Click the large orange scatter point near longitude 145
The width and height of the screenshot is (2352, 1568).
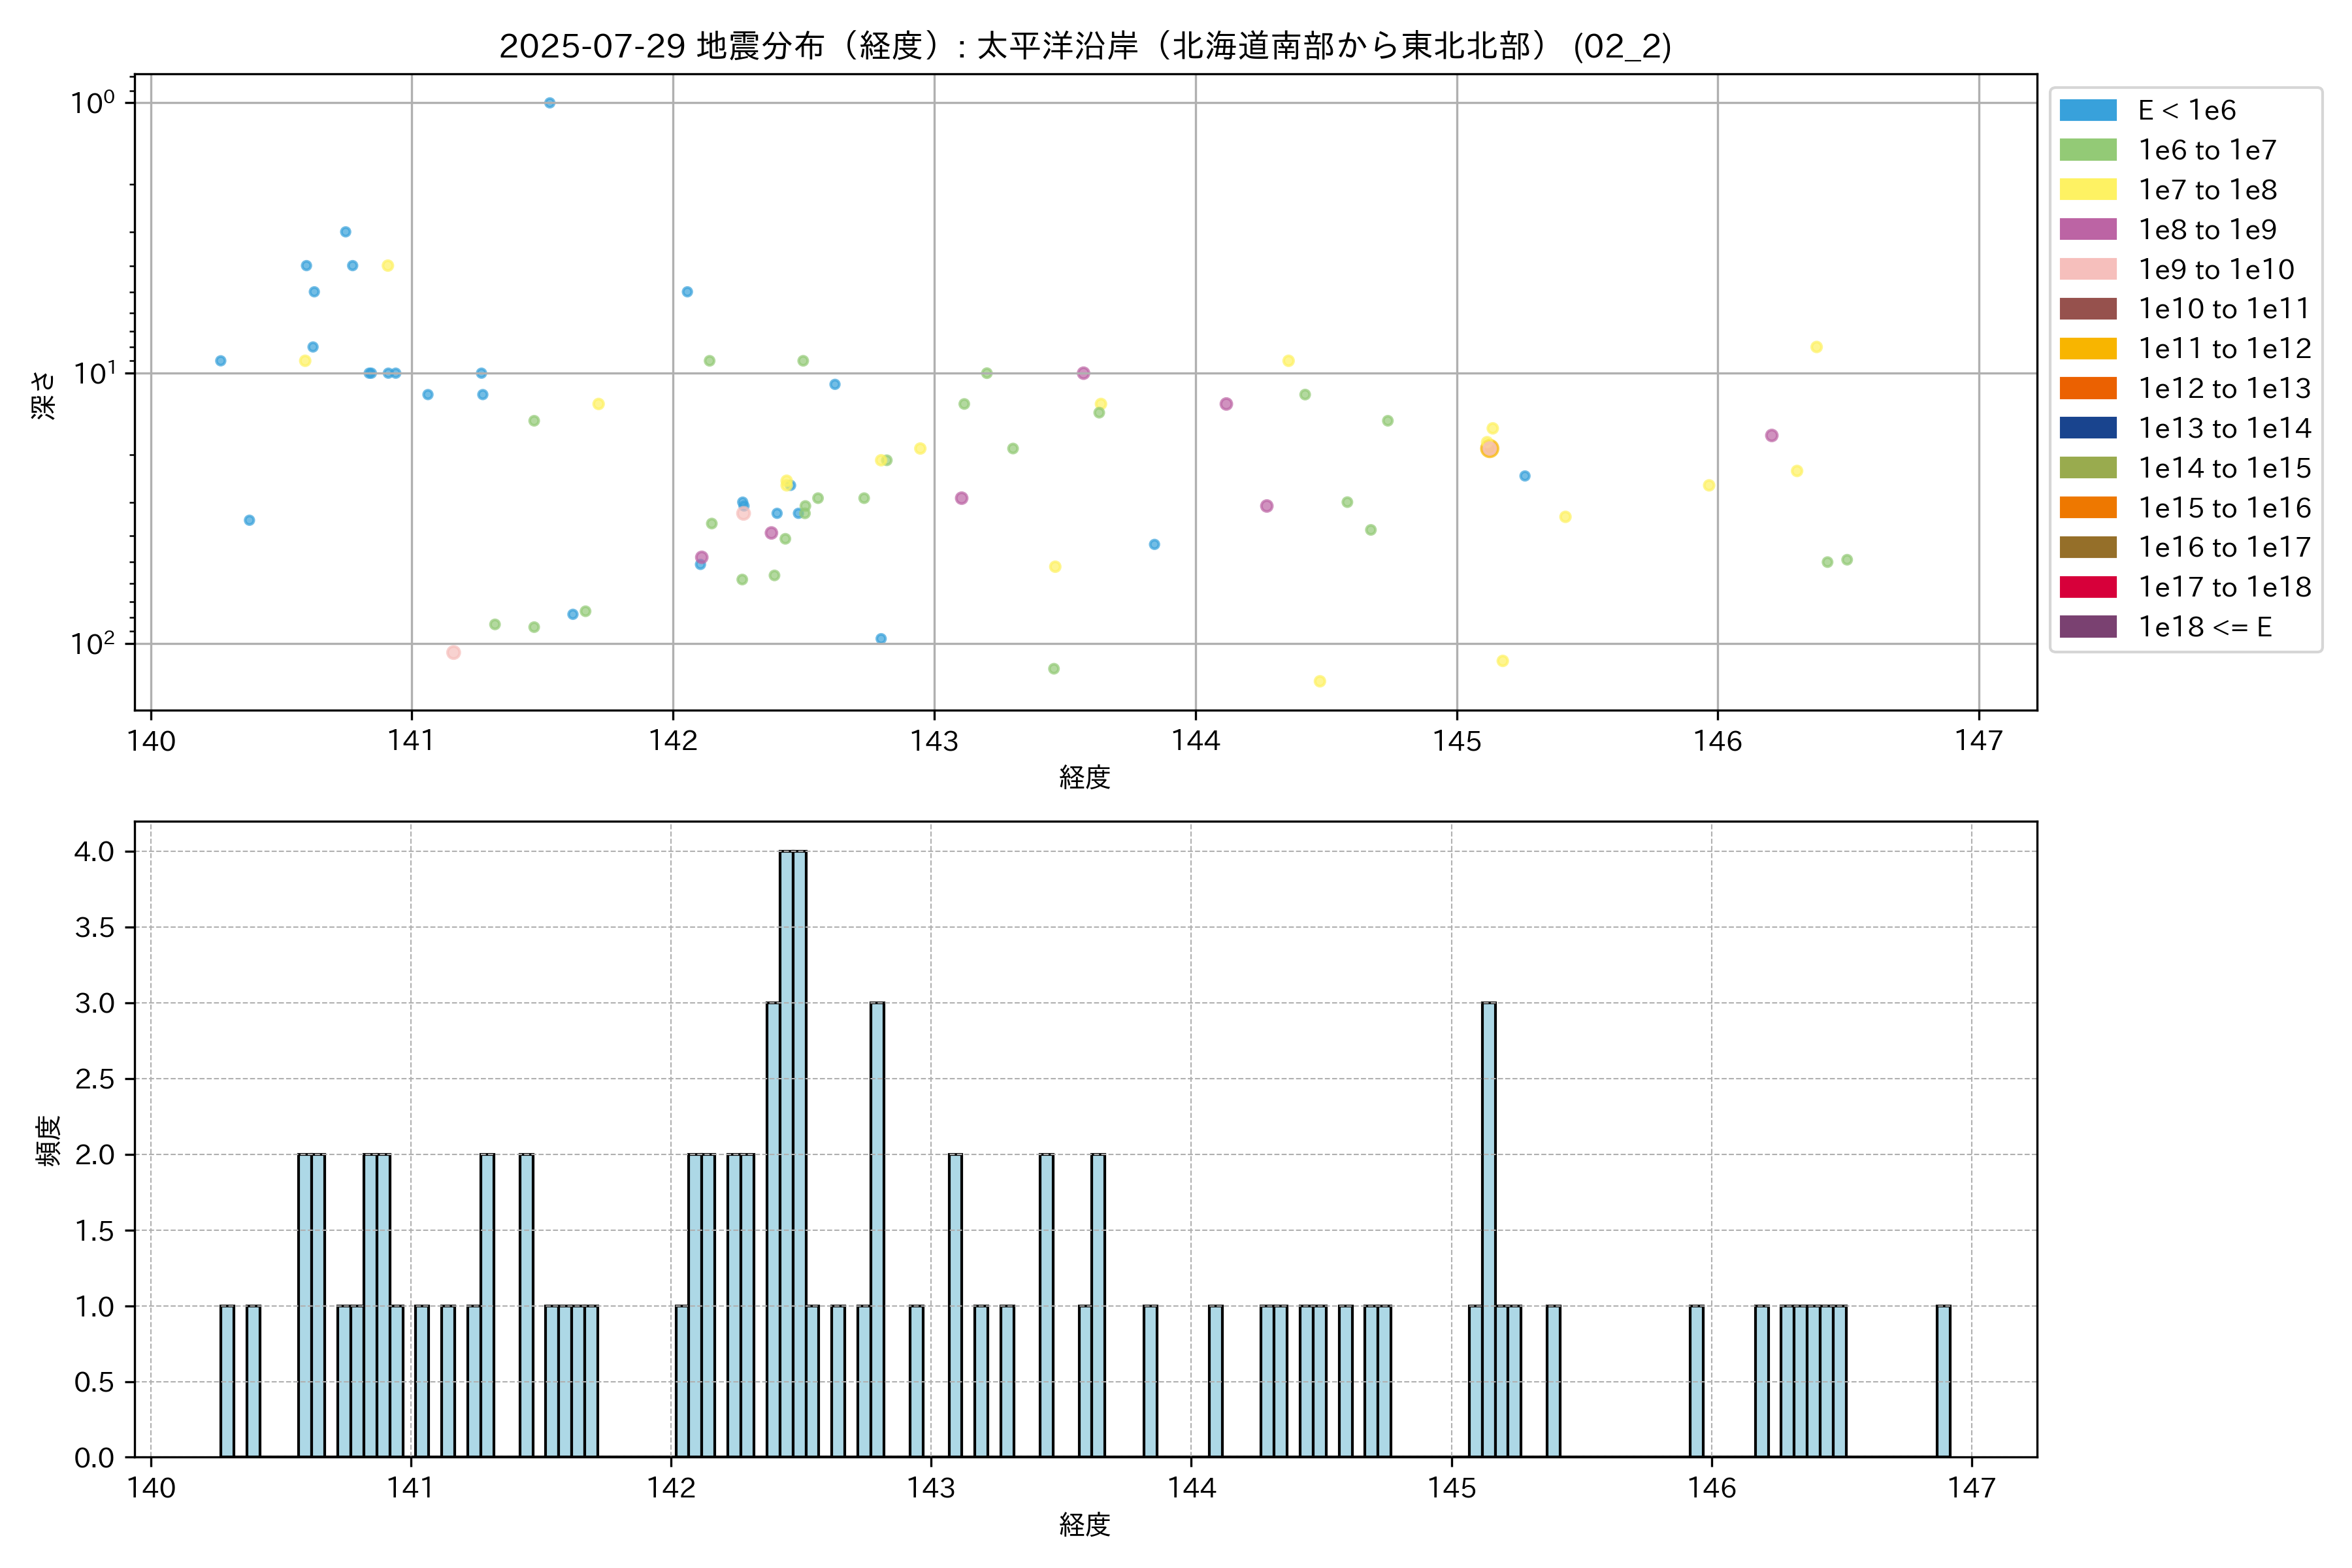tap(1489, 449)
